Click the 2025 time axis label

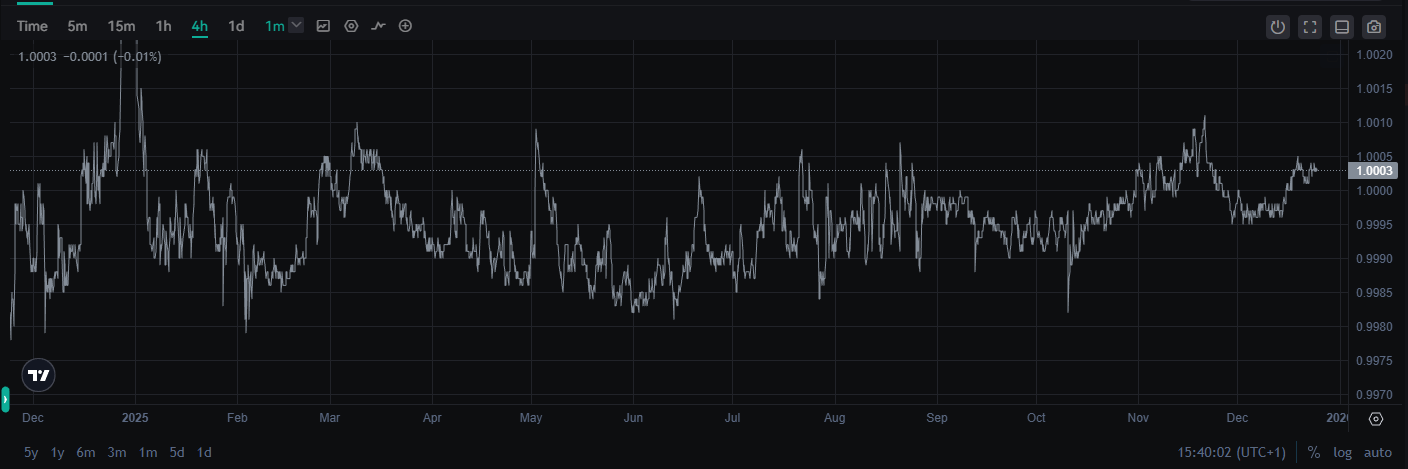134,418
